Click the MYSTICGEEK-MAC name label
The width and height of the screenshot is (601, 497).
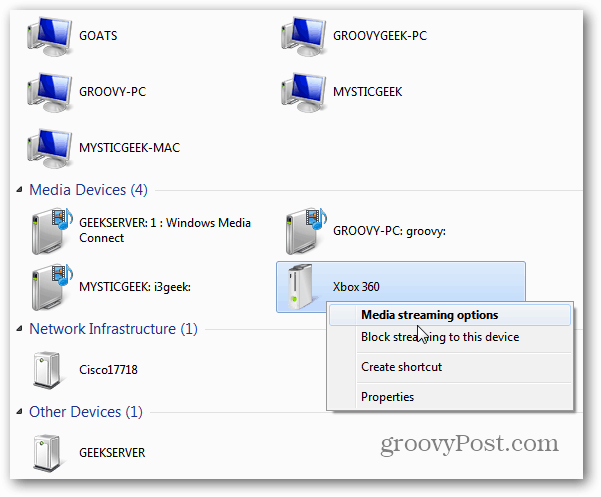(130, 148)
